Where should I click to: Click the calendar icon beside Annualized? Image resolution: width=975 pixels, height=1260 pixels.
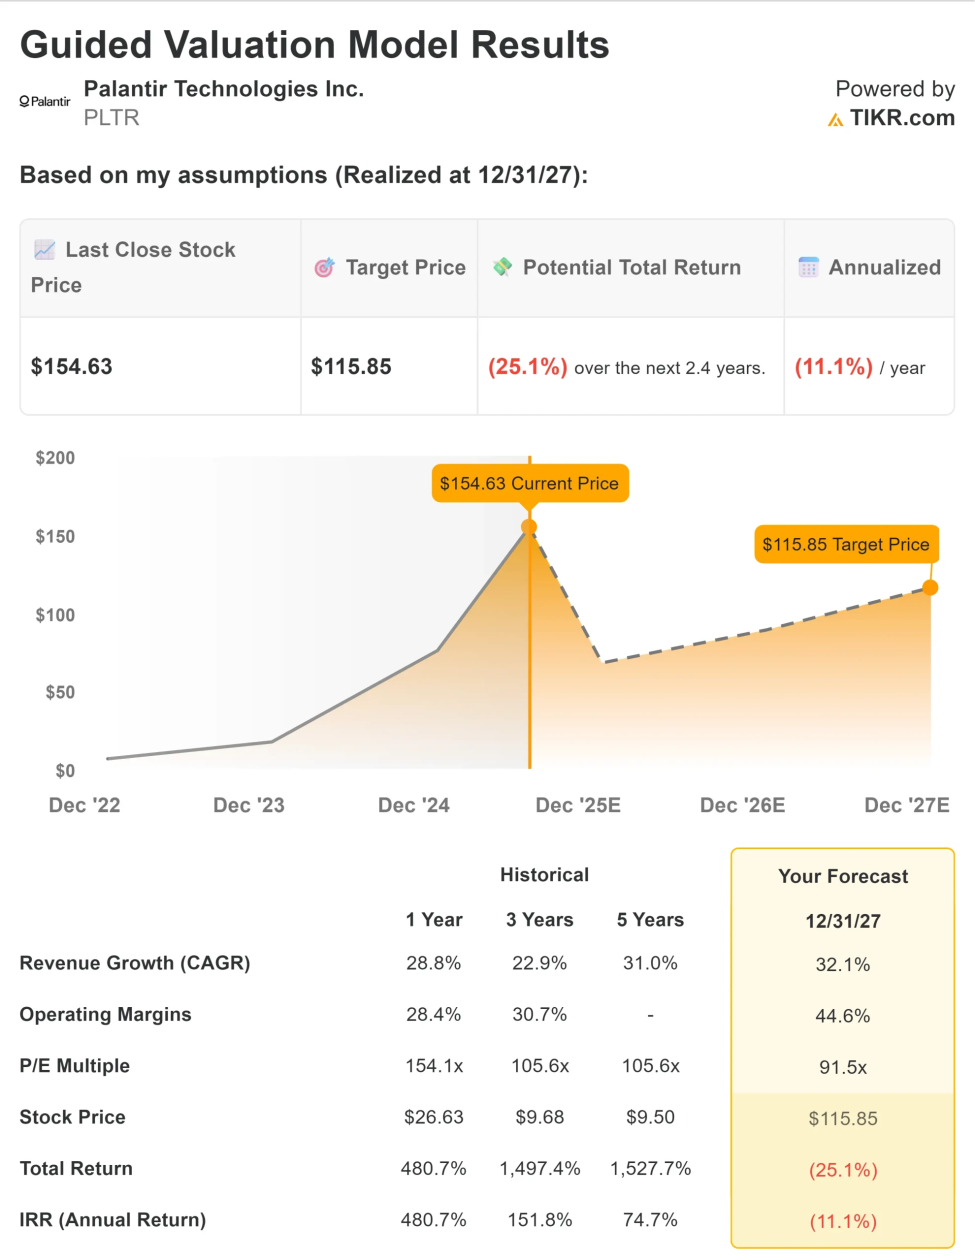coord(808,268)
